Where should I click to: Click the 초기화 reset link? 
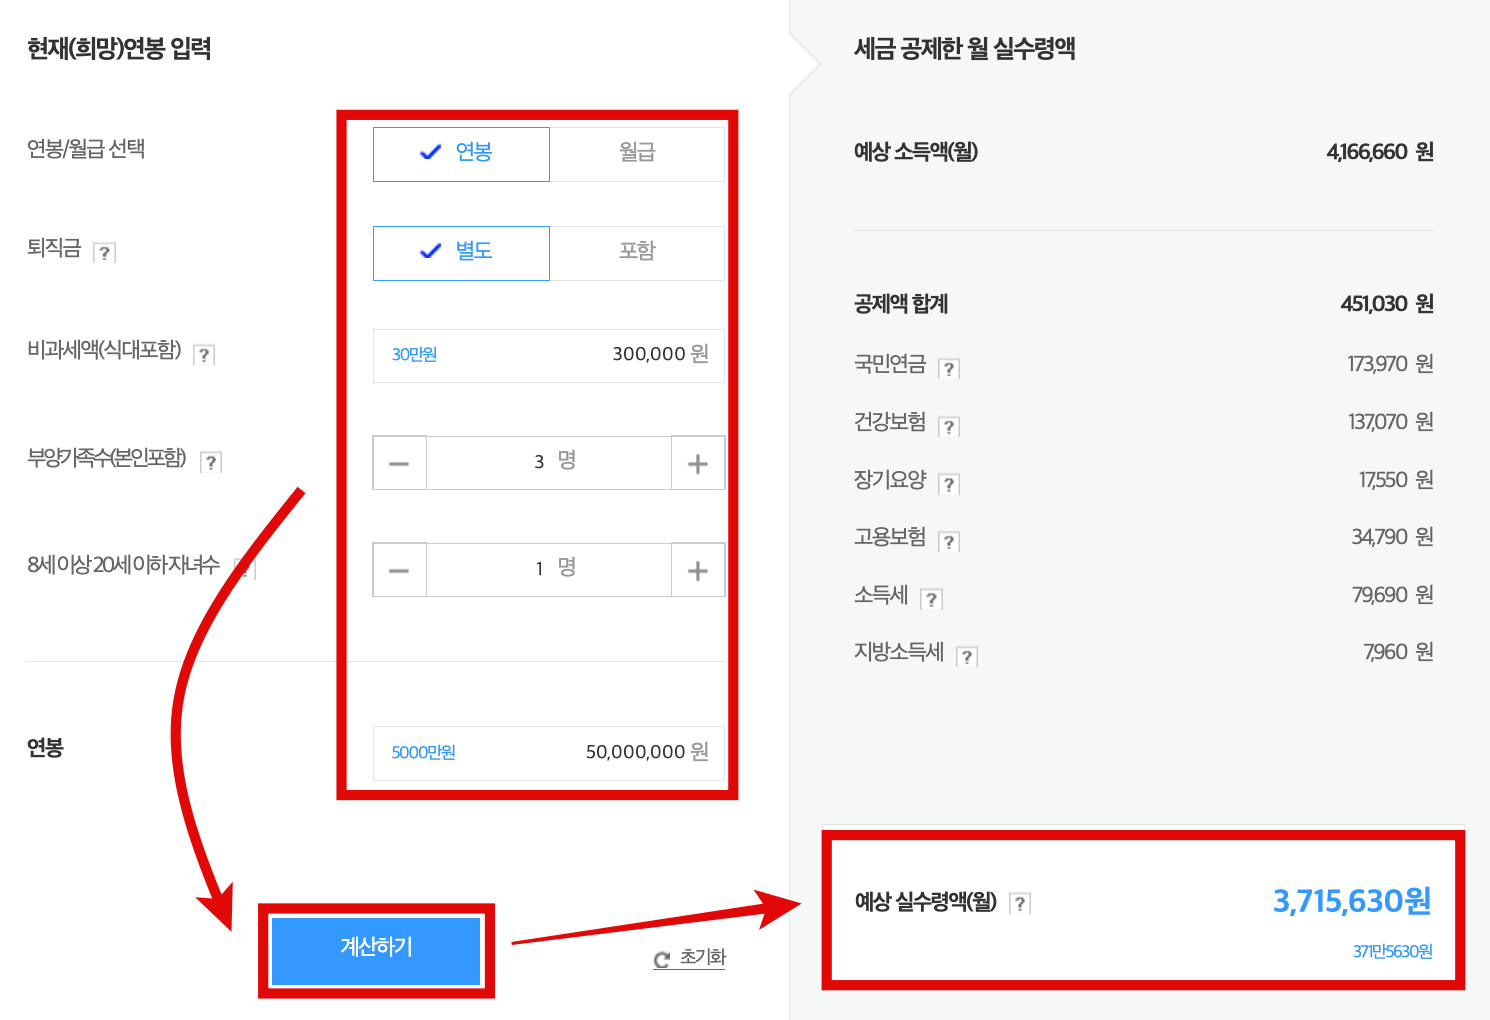699,957
